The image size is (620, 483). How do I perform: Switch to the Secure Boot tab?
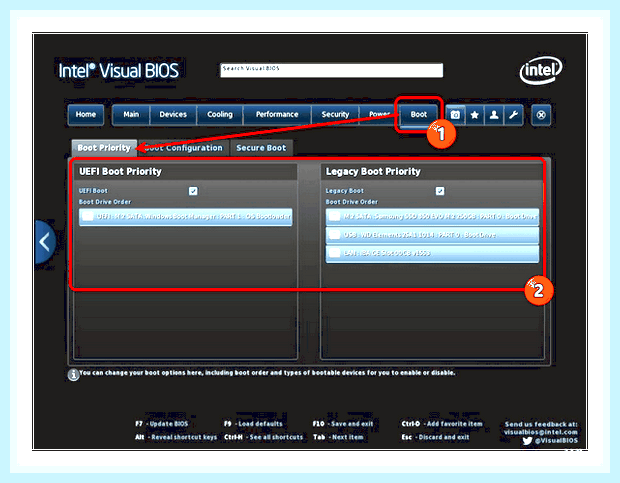(x=261, y=148)
